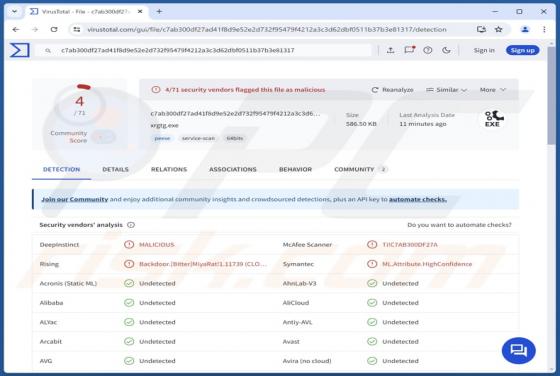Click the detection score gauge showing 4
The height and width of the screenshot is (376, 560).
click(80, 104)
